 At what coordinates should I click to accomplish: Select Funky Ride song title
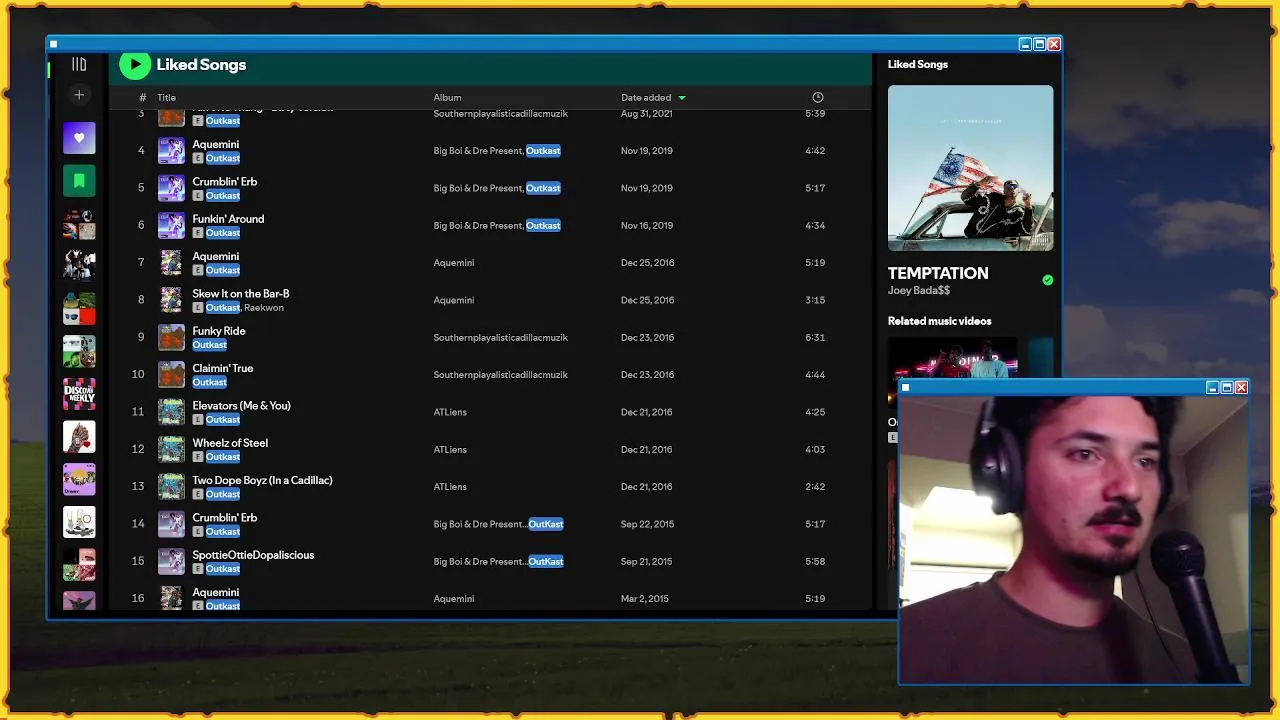coord(219,331)
